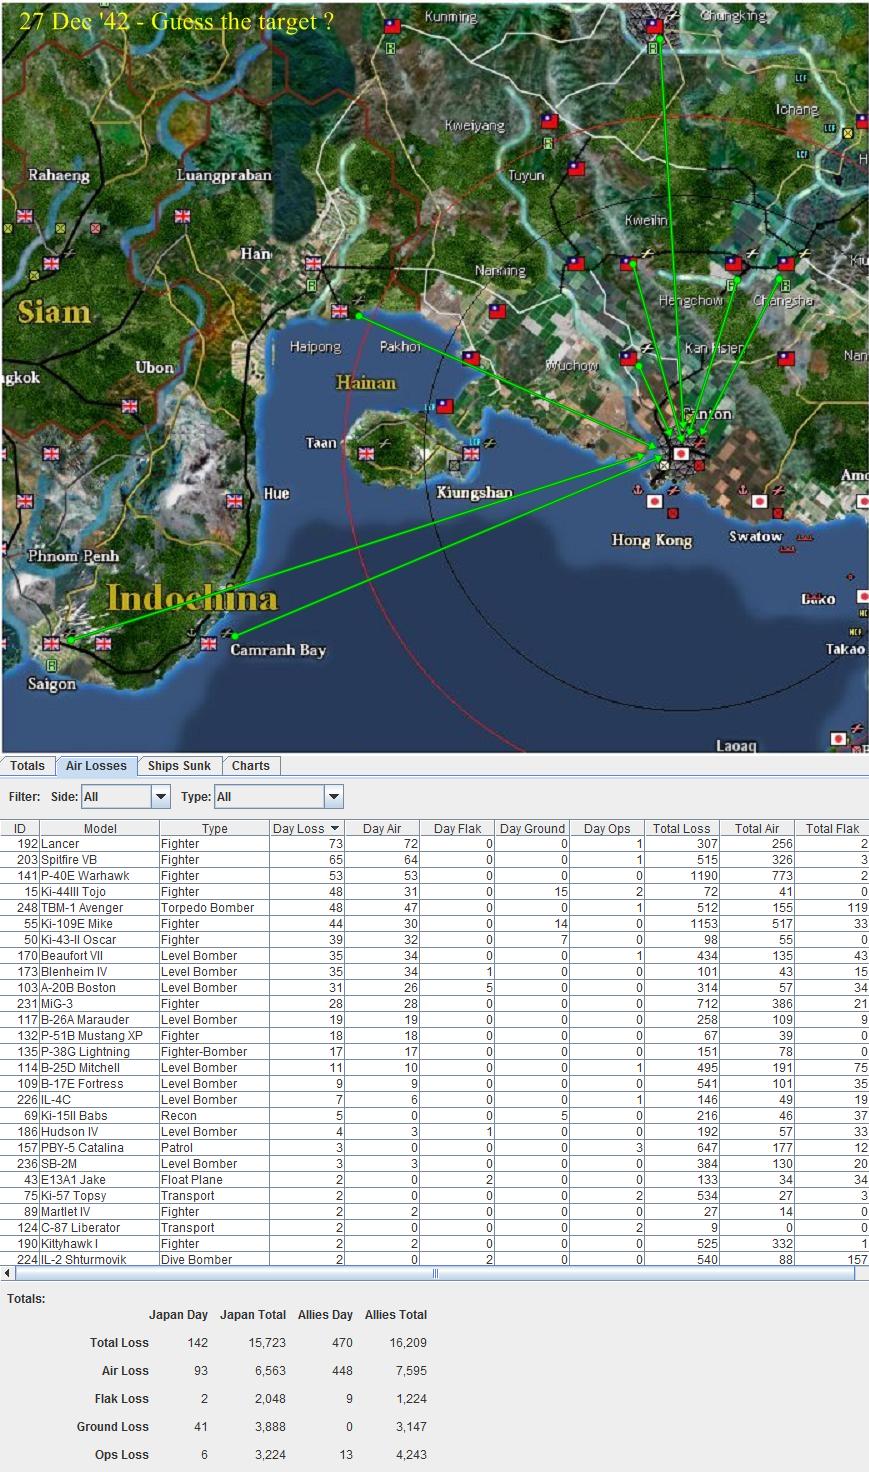Click the Total Flak column header
This screenshot has height=1472, width=869.
tap(832, 828)
